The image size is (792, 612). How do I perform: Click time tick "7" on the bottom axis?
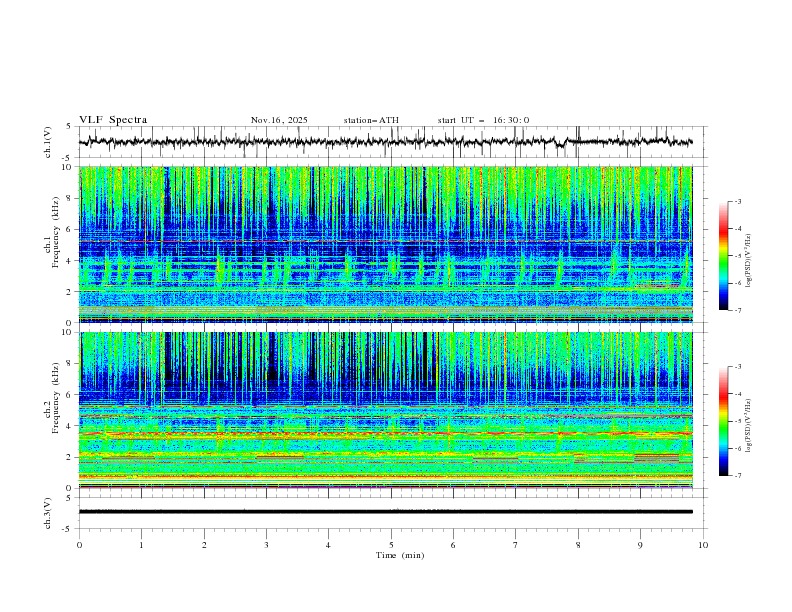tap(516, 545)
